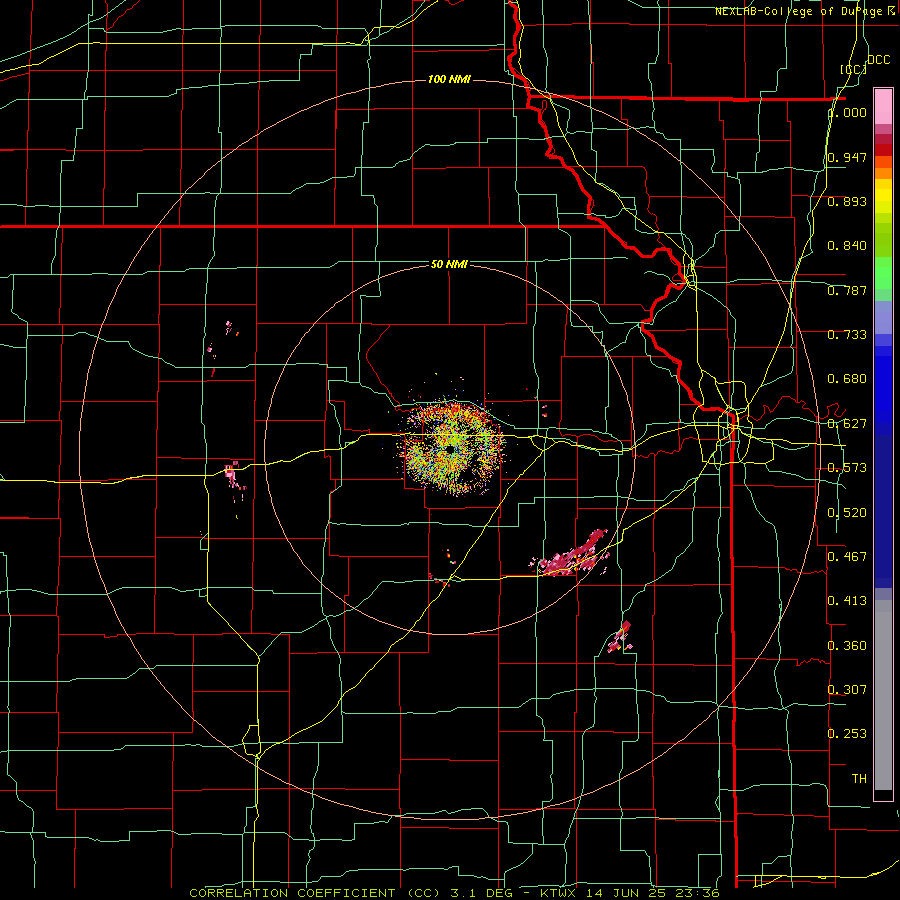Click the elongated pink echo southeast of the radar
The width and height of the screenshot is (900, 900).
point(570,554)
